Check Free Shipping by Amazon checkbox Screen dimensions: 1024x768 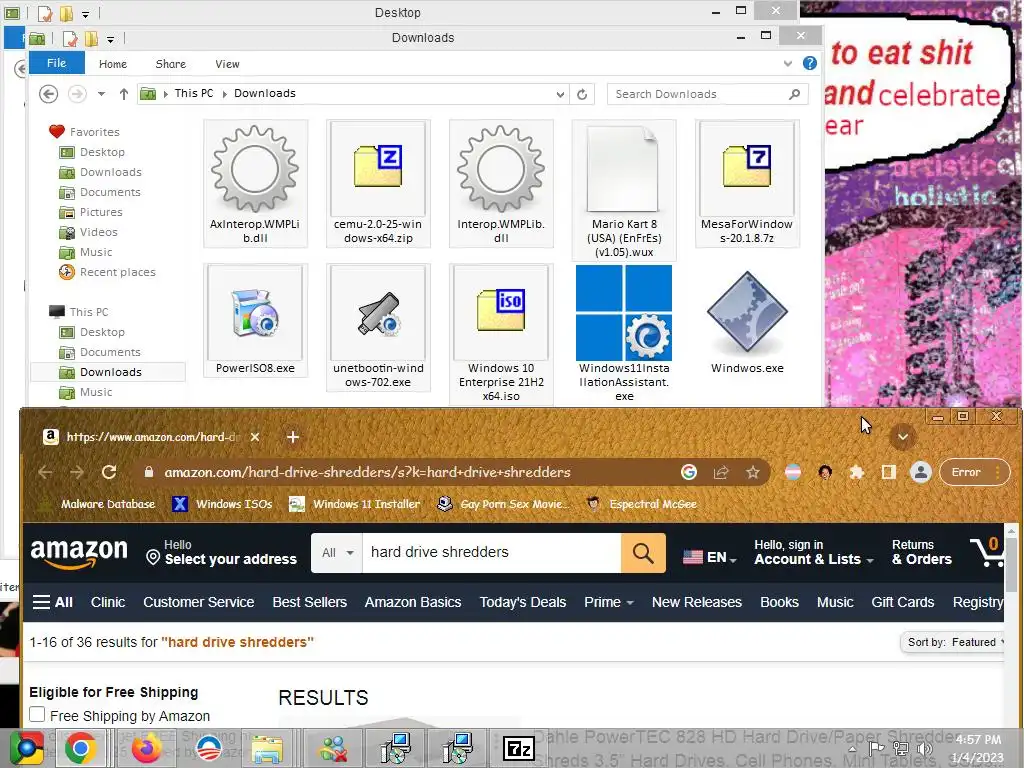(x=37, y=714)
